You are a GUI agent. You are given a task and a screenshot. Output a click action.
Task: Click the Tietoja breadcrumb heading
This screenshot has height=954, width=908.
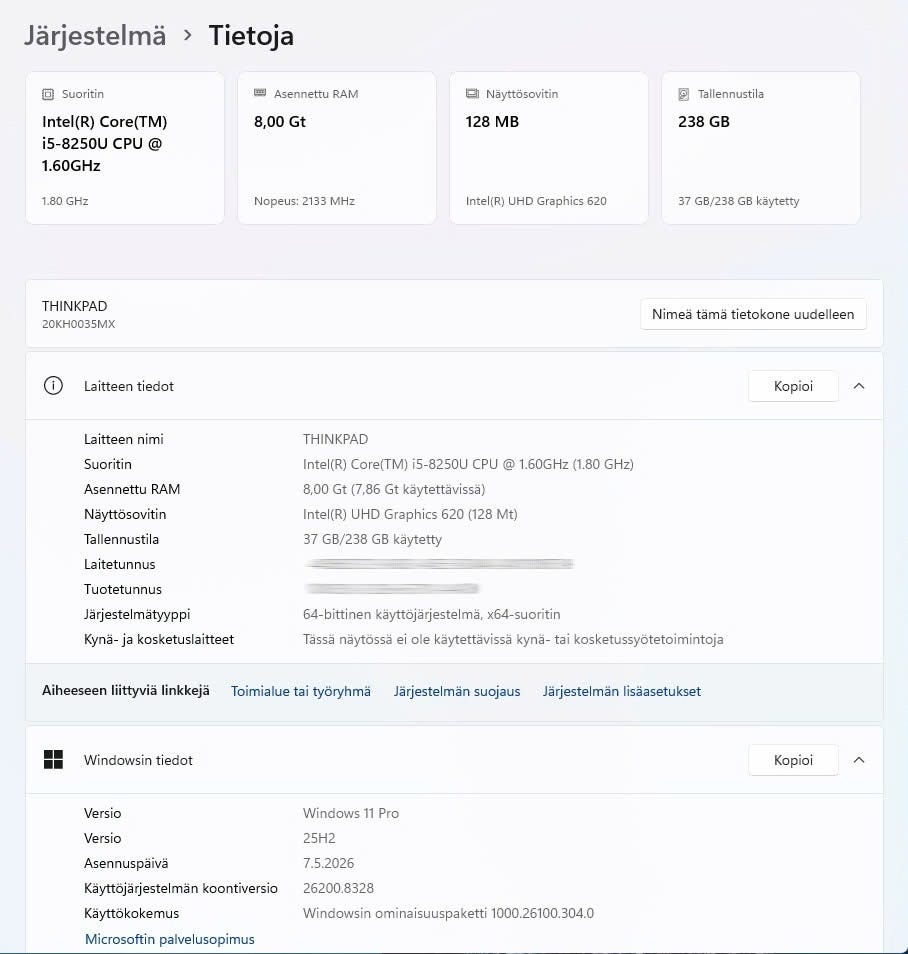pyautogui.click(x=251, y=35)
